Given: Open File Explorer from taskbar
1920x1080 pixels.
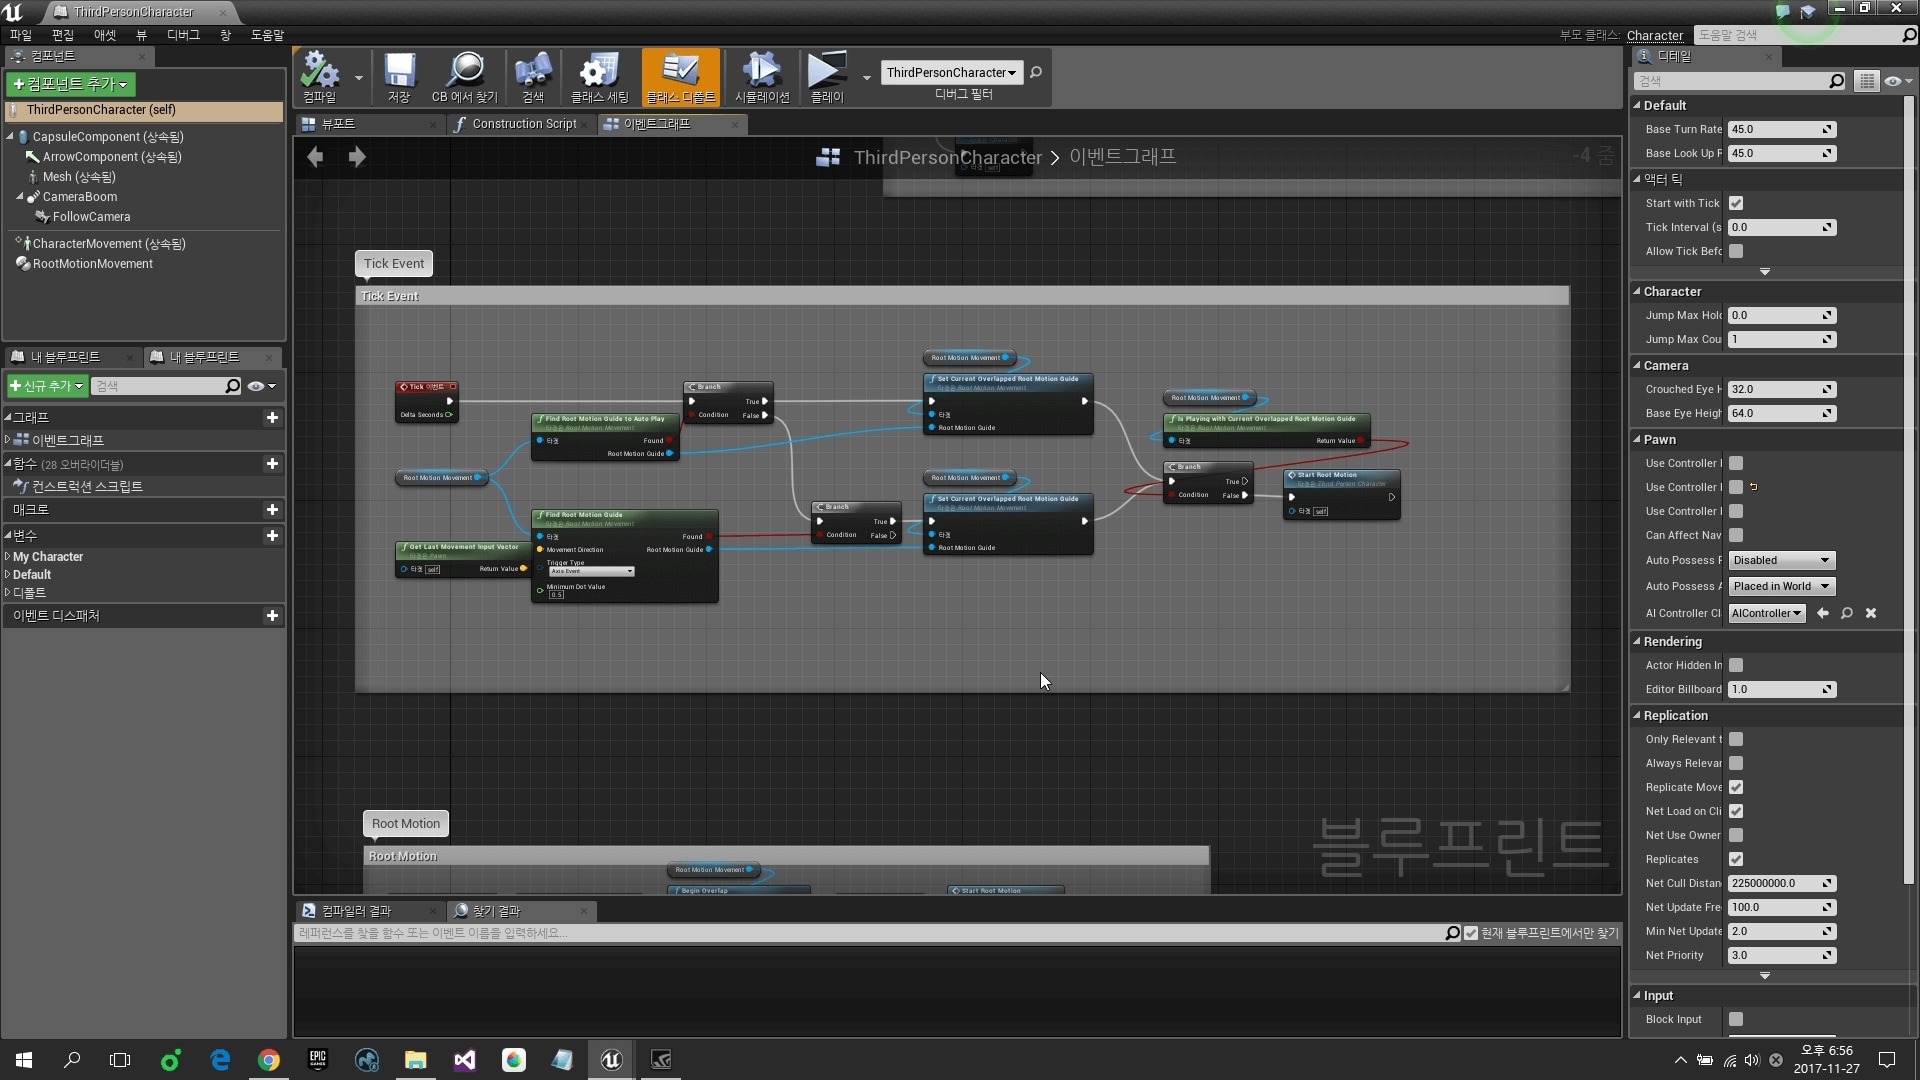Looking at the screenshot, I should [415, 1060].
